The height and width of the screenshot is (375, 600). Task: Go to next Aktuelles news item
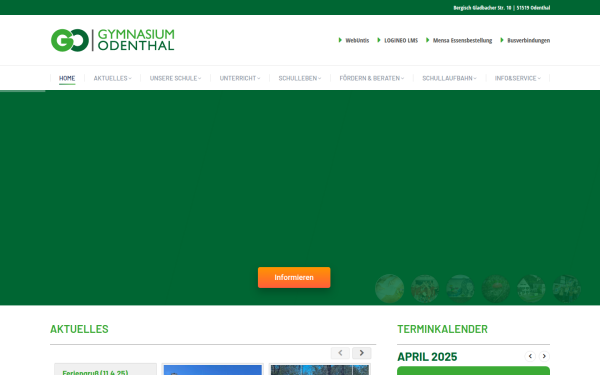tap(362, 353)
